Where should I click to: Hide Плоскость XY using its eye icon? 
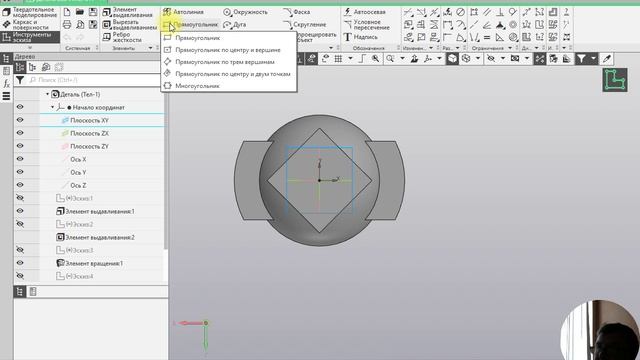[20, 120]
